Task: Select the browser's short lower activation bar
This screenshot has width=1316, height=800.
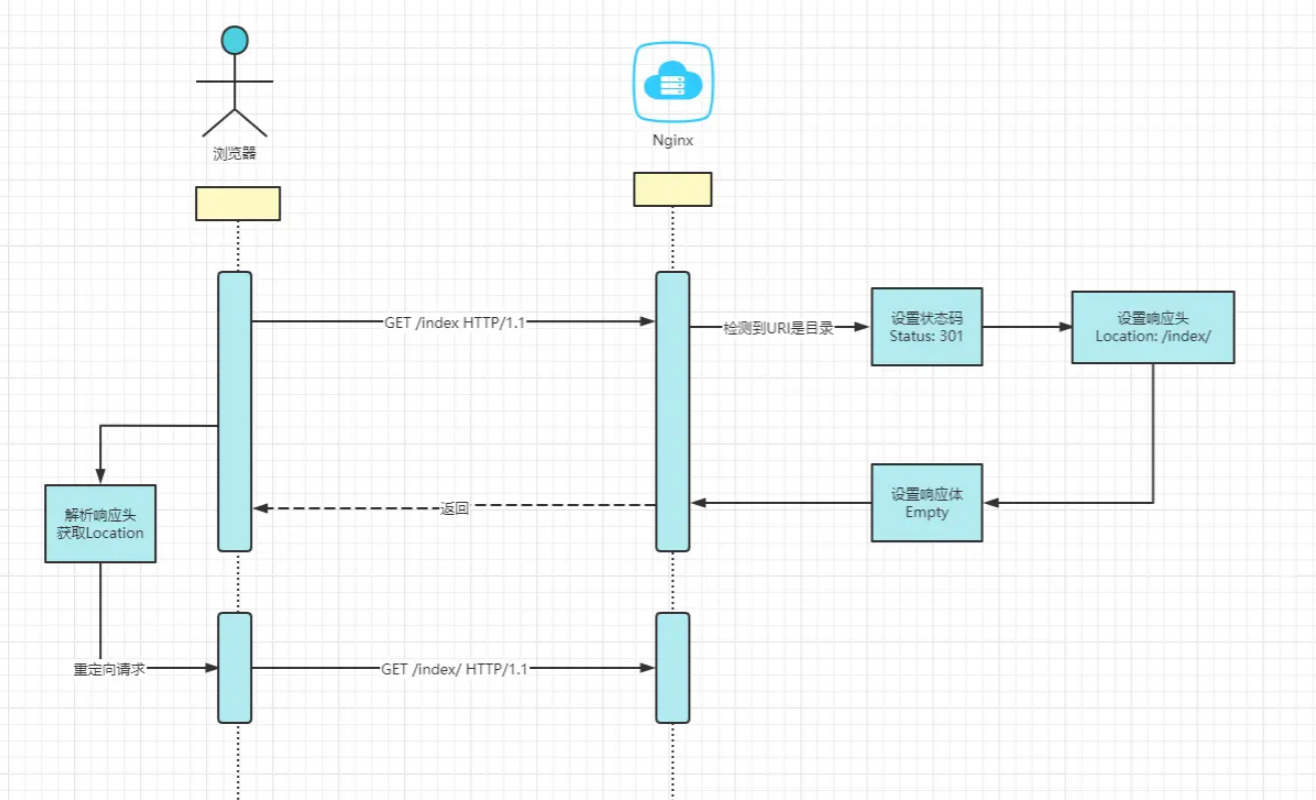Action: pyautogui.click(x=235, y=667)
